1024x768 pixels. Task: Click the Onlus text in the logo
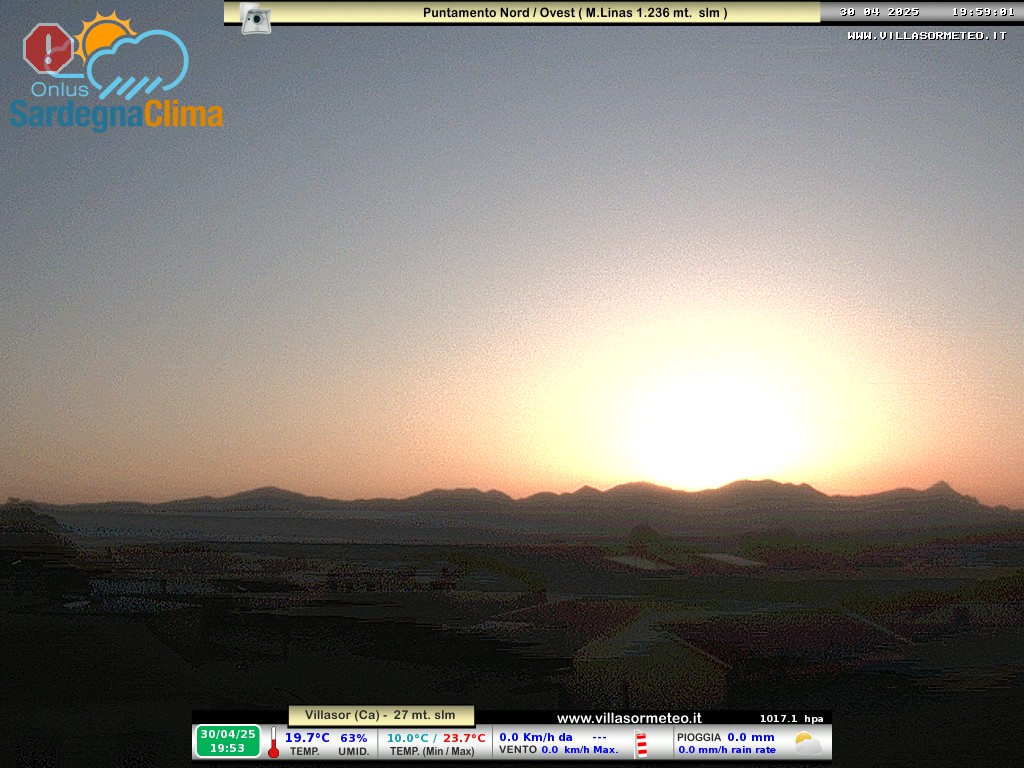click(59, 89)
